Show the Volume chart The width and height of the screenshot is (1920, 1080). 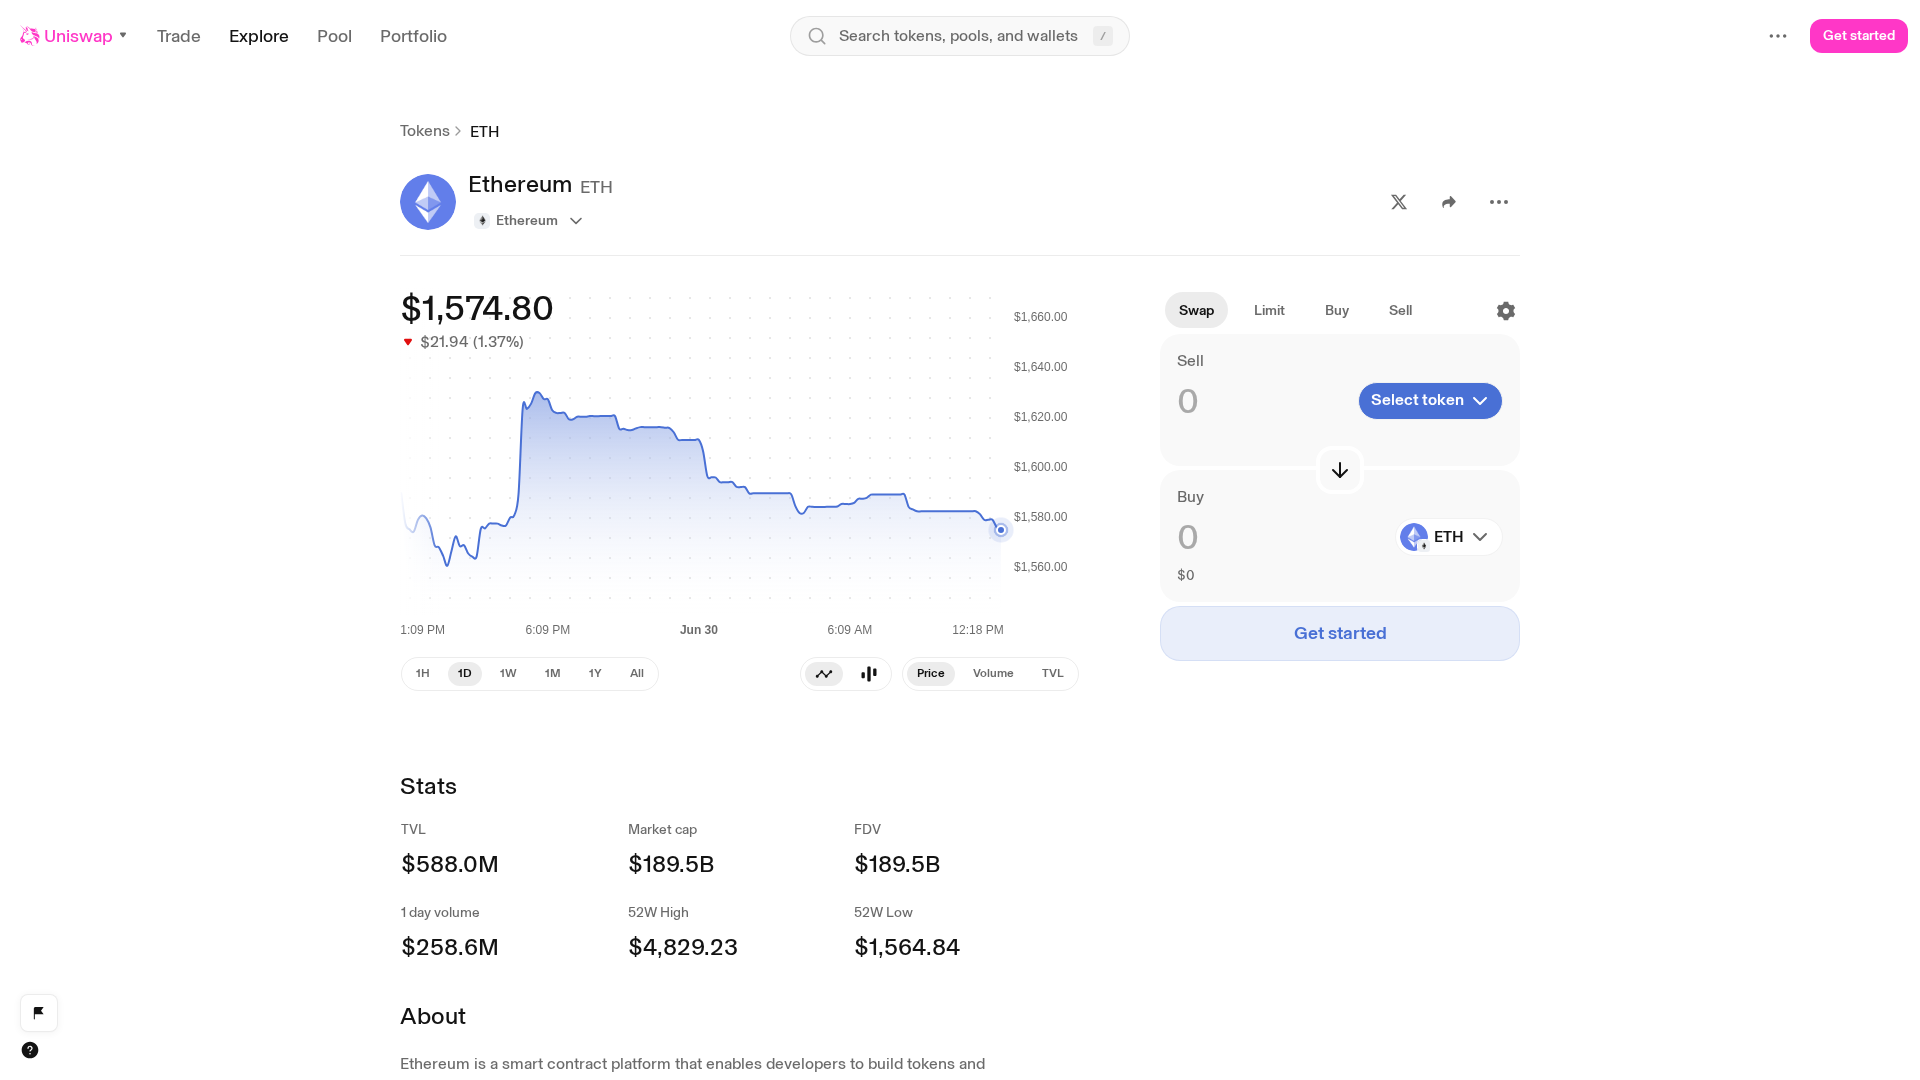pos(993,674)
